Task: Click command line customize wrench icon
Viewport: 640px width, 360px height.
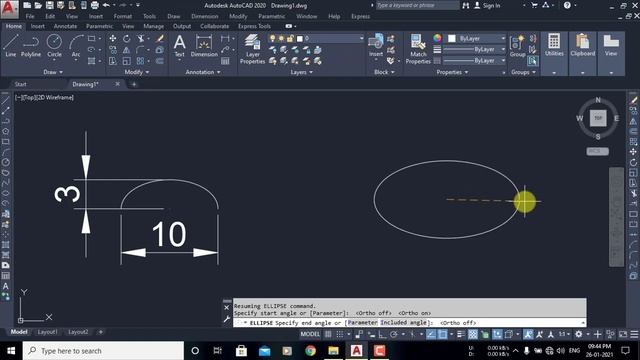Action: [x=227, y=320]
